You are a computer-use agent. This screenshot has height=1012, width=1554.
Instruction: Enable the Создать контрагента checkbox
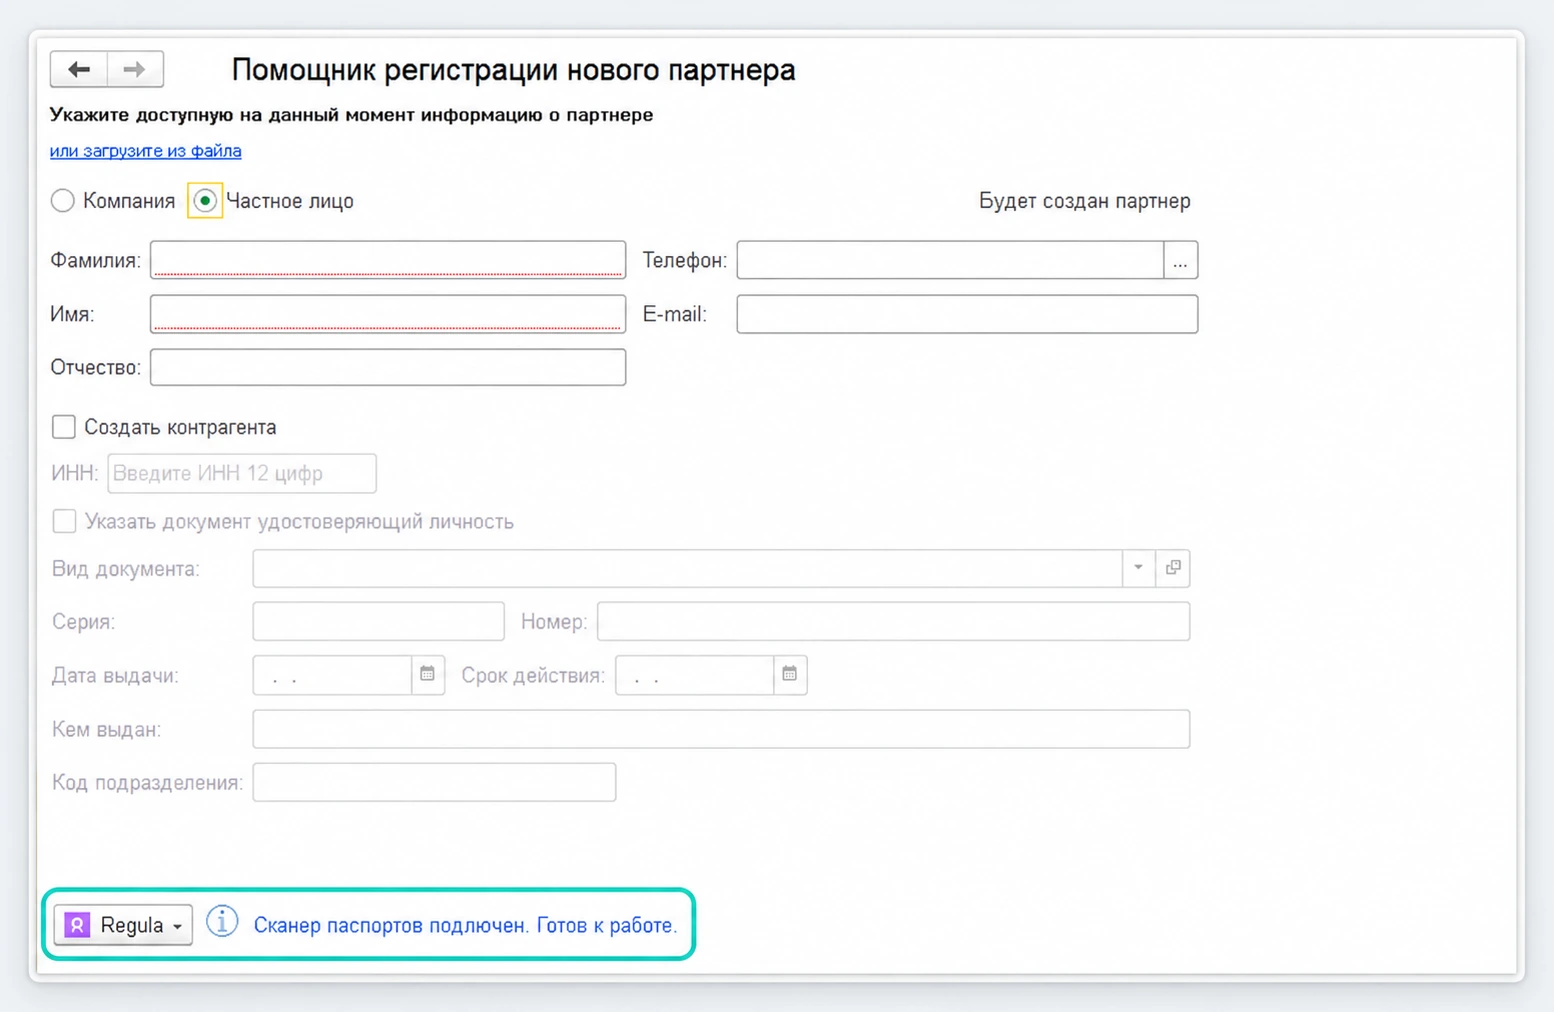[64, 427]
